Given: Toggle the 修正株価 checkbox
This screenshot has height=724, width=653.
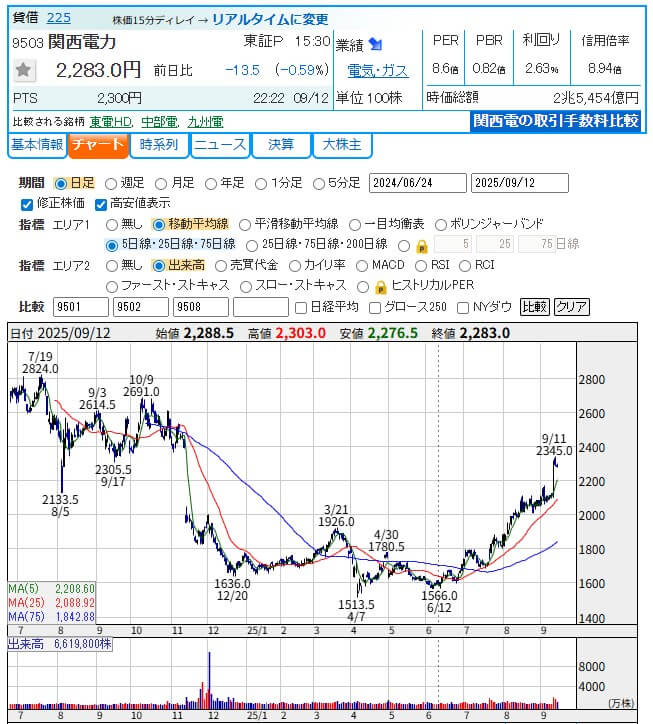Looking at the screenshot, I should click(x=27, y=204).
